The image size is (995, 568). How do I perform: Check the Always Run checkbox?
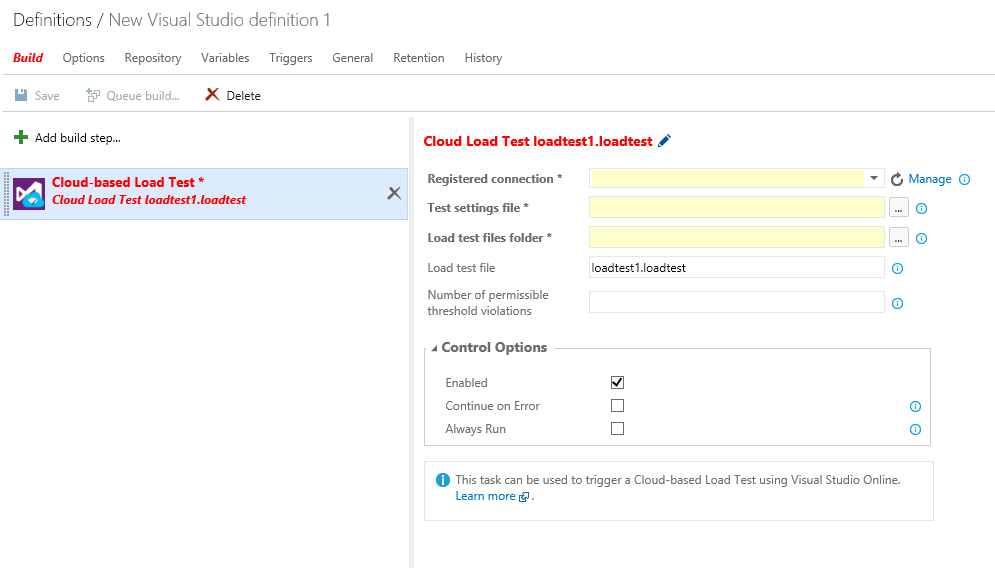617,428
